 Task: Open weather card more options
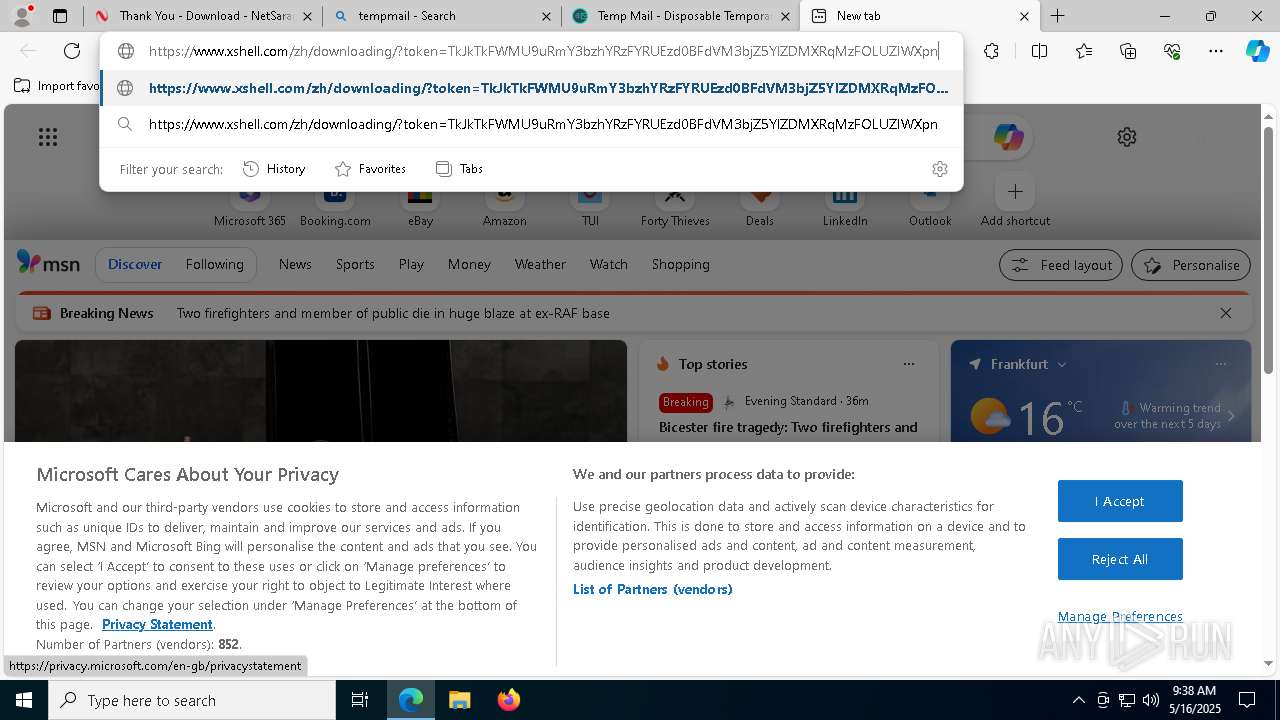[1221, 364]
